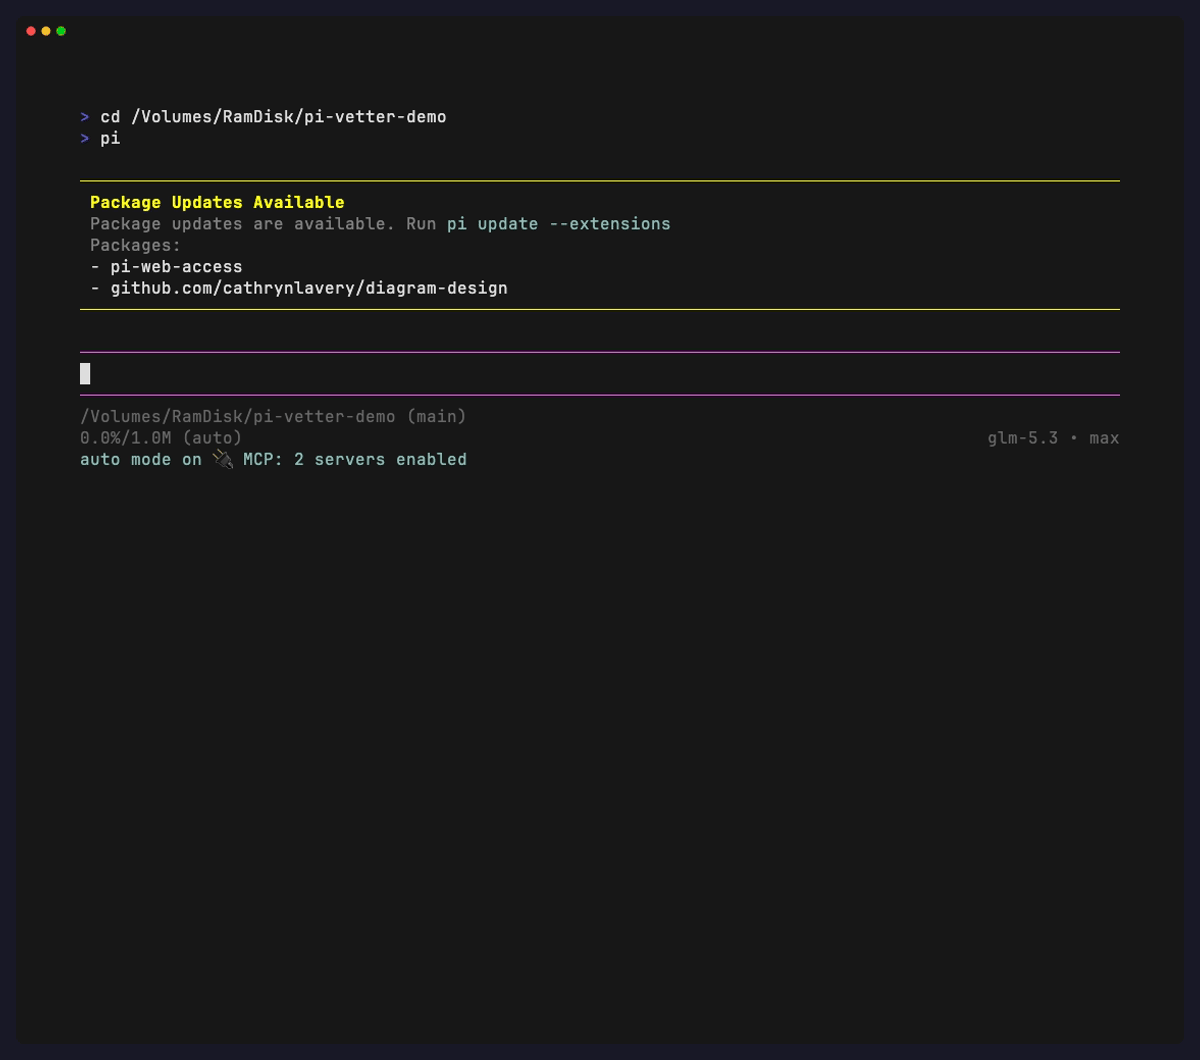Click the plug icon before MCP

coord(222,460)
